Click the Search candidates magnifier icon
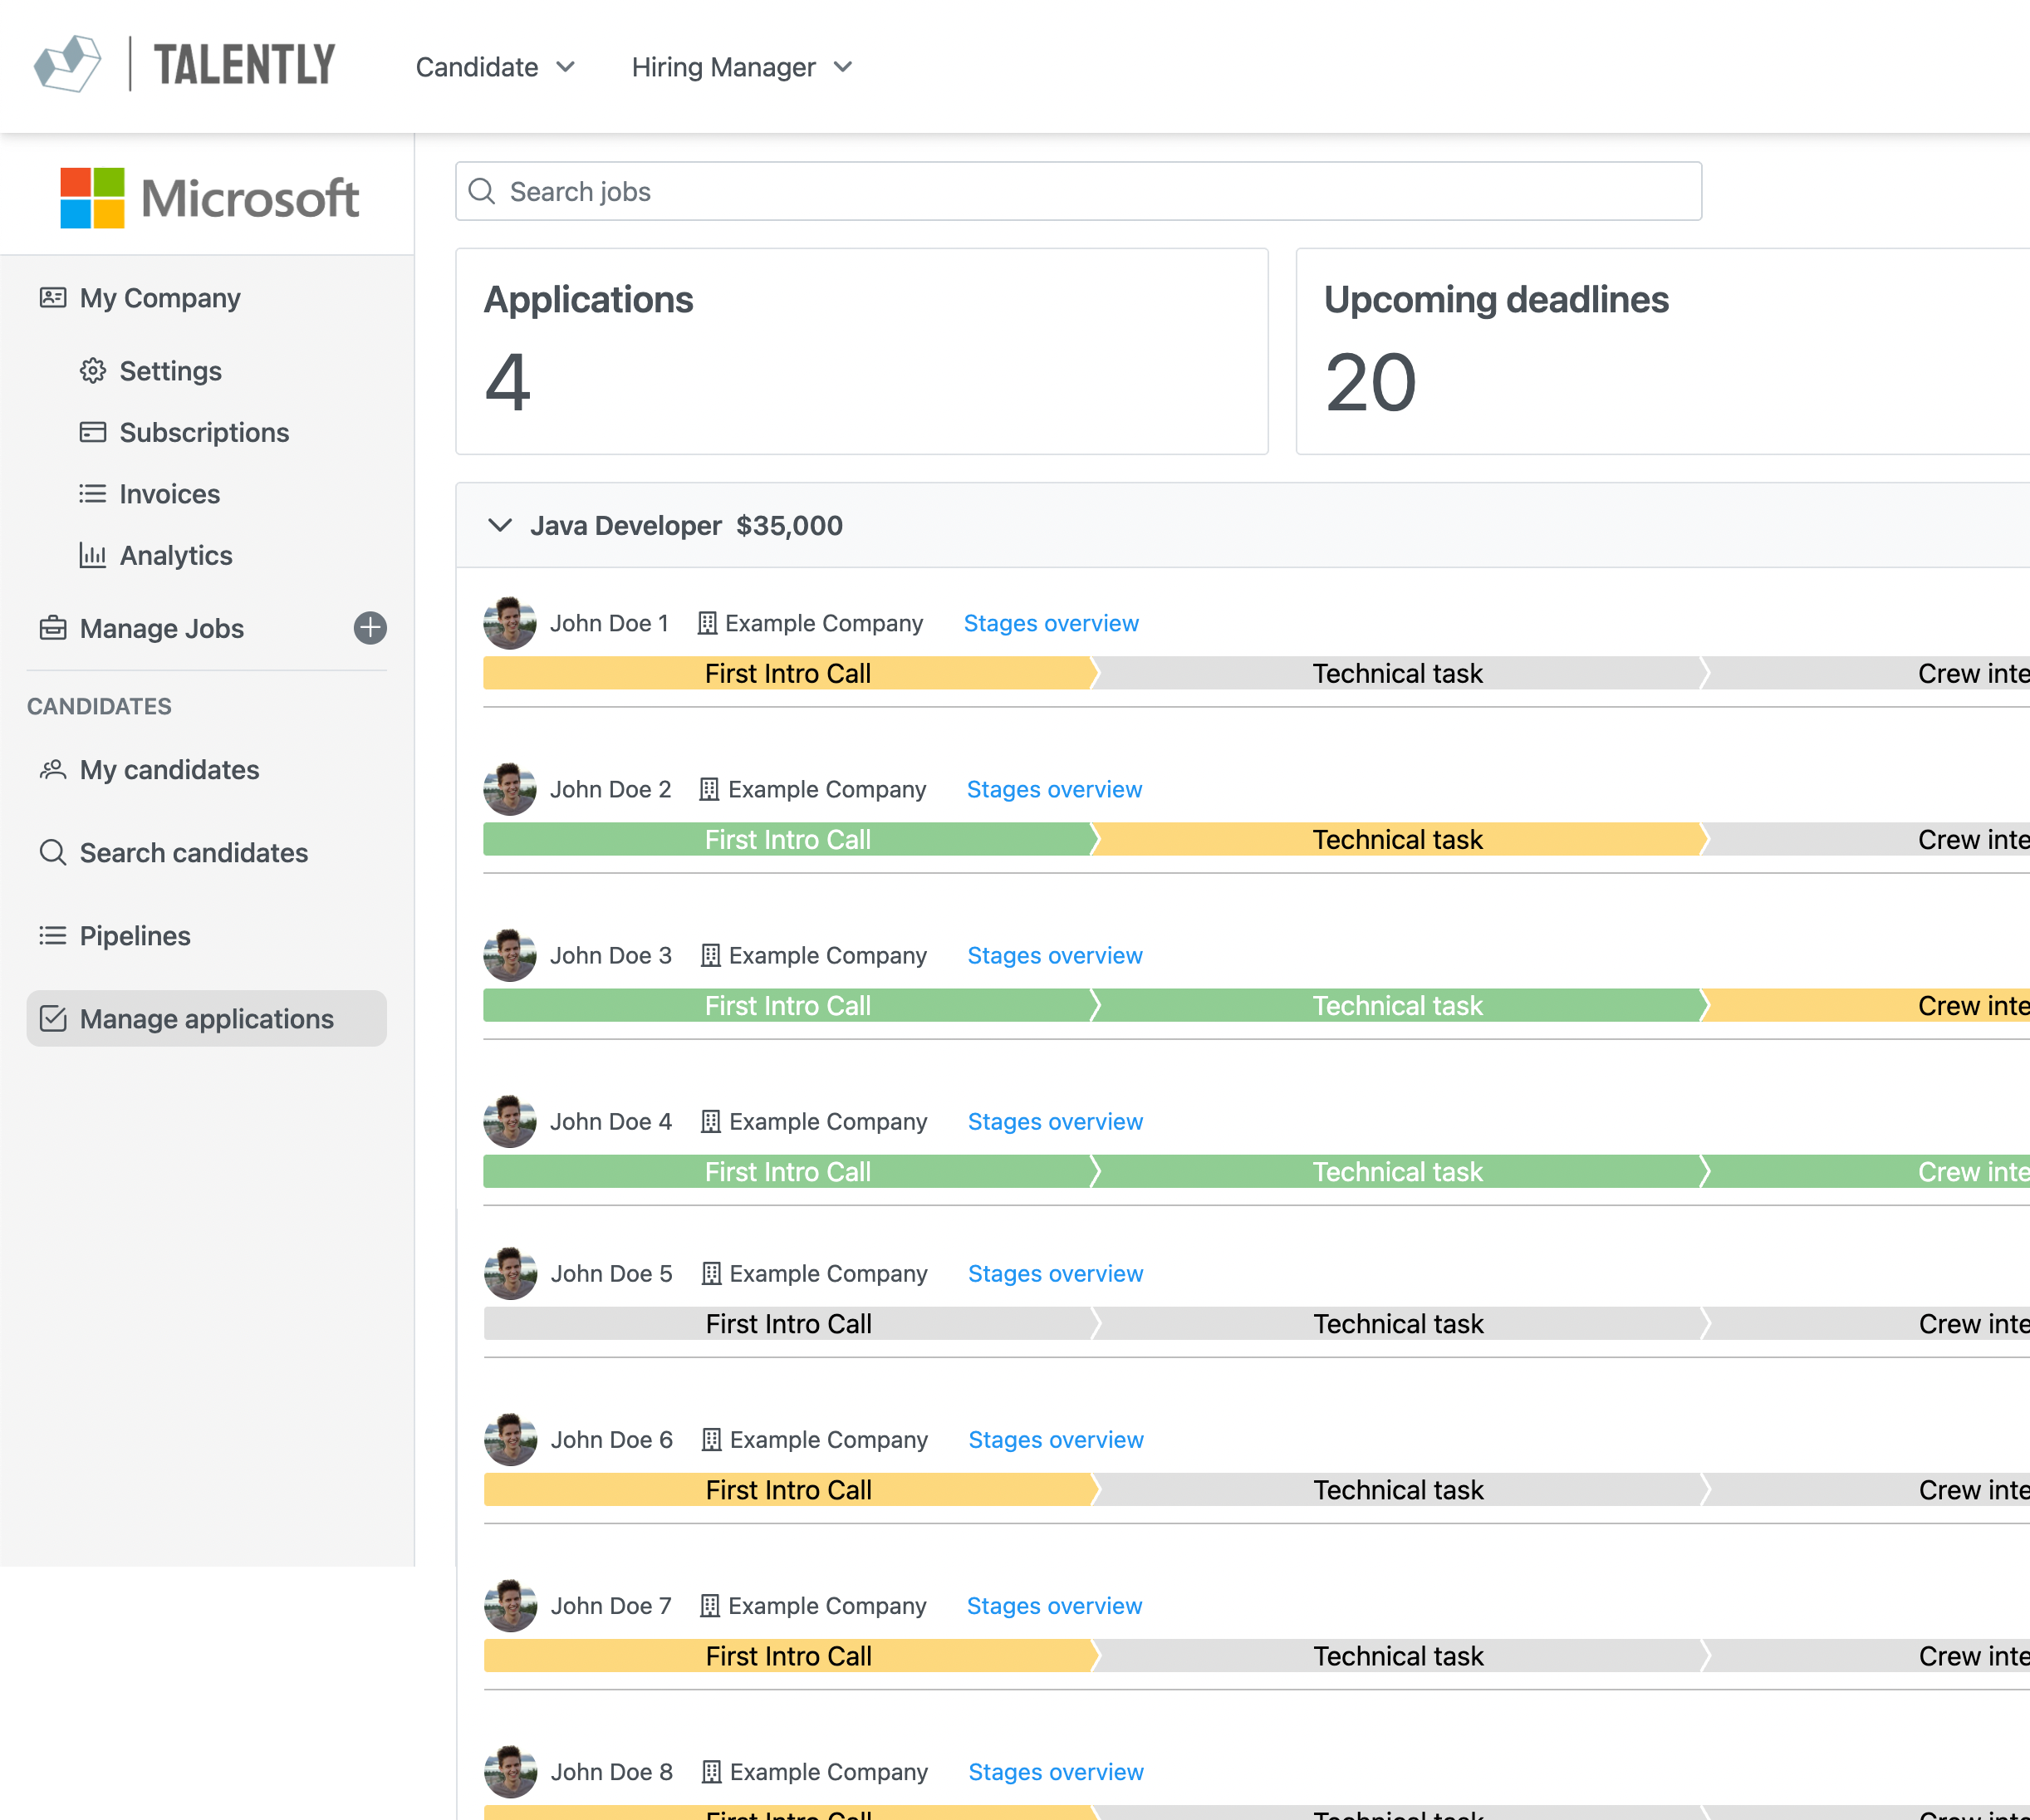2030x1820 pixels. click(x=53, y=853)
